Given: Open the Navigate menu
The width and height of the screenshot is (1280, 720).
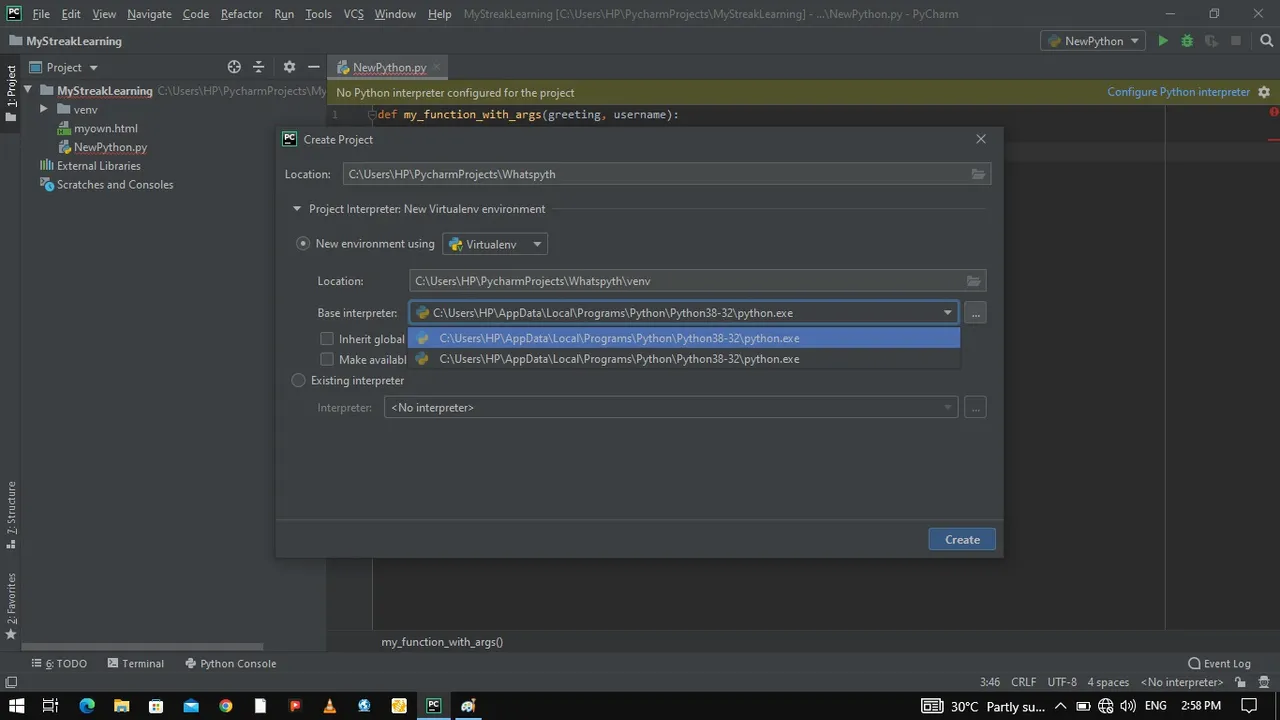Looking at the screenshot, I should [x=149, y=14].
